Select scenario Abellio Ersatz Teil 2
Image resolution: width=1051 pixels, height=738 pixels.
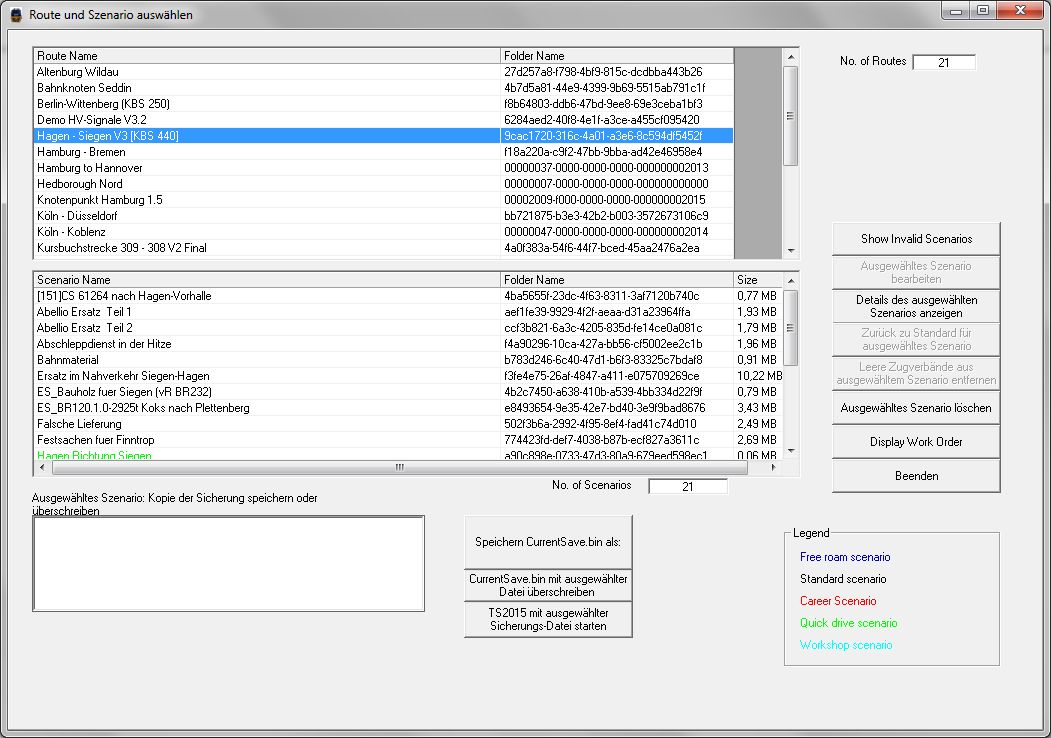[408, 328]
